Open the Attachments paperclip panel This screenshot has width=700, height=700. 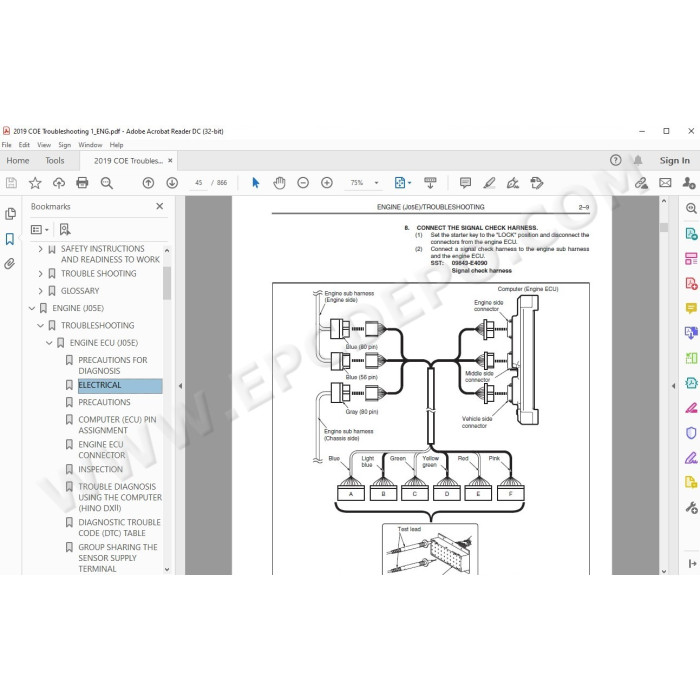coord(10,263)
